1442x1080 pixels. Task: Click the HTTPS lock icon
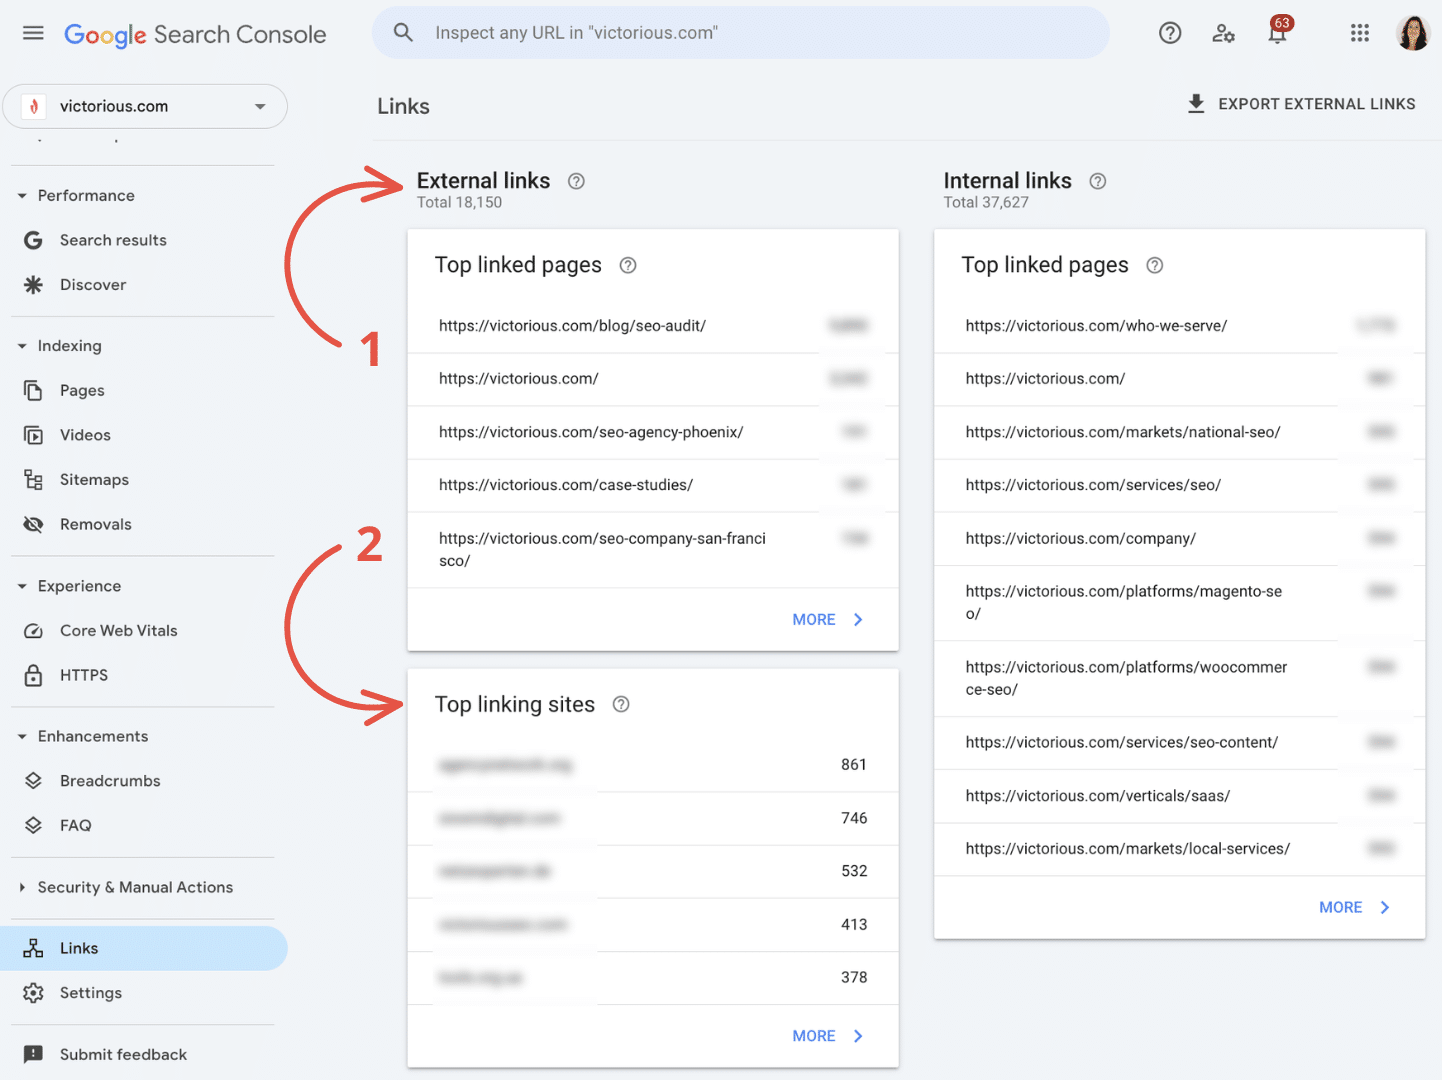(33, 675)
